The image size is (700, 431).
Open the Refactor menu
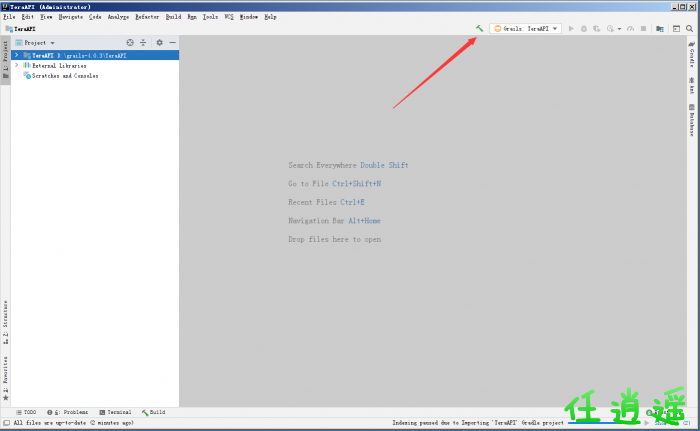[x=147, y=17]
